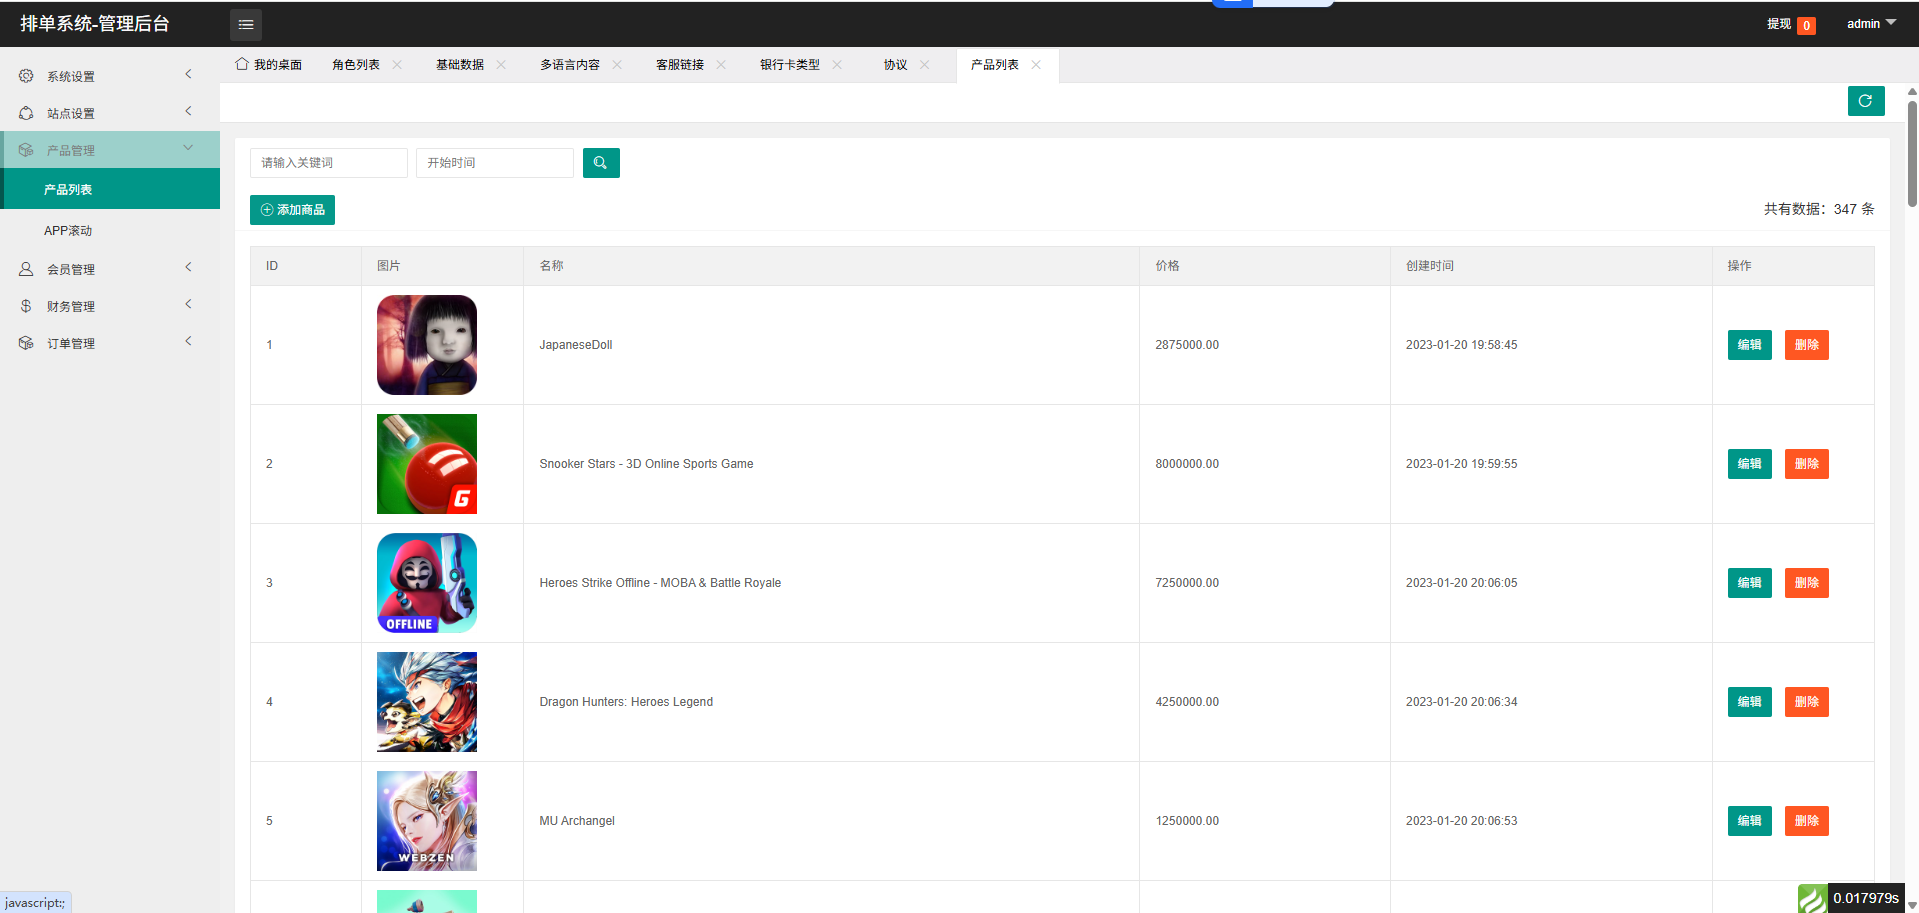The width and height of the screenshot is (1919, 913).
Task: Open the APP滚动 submenu item
Action: [68, 231]
